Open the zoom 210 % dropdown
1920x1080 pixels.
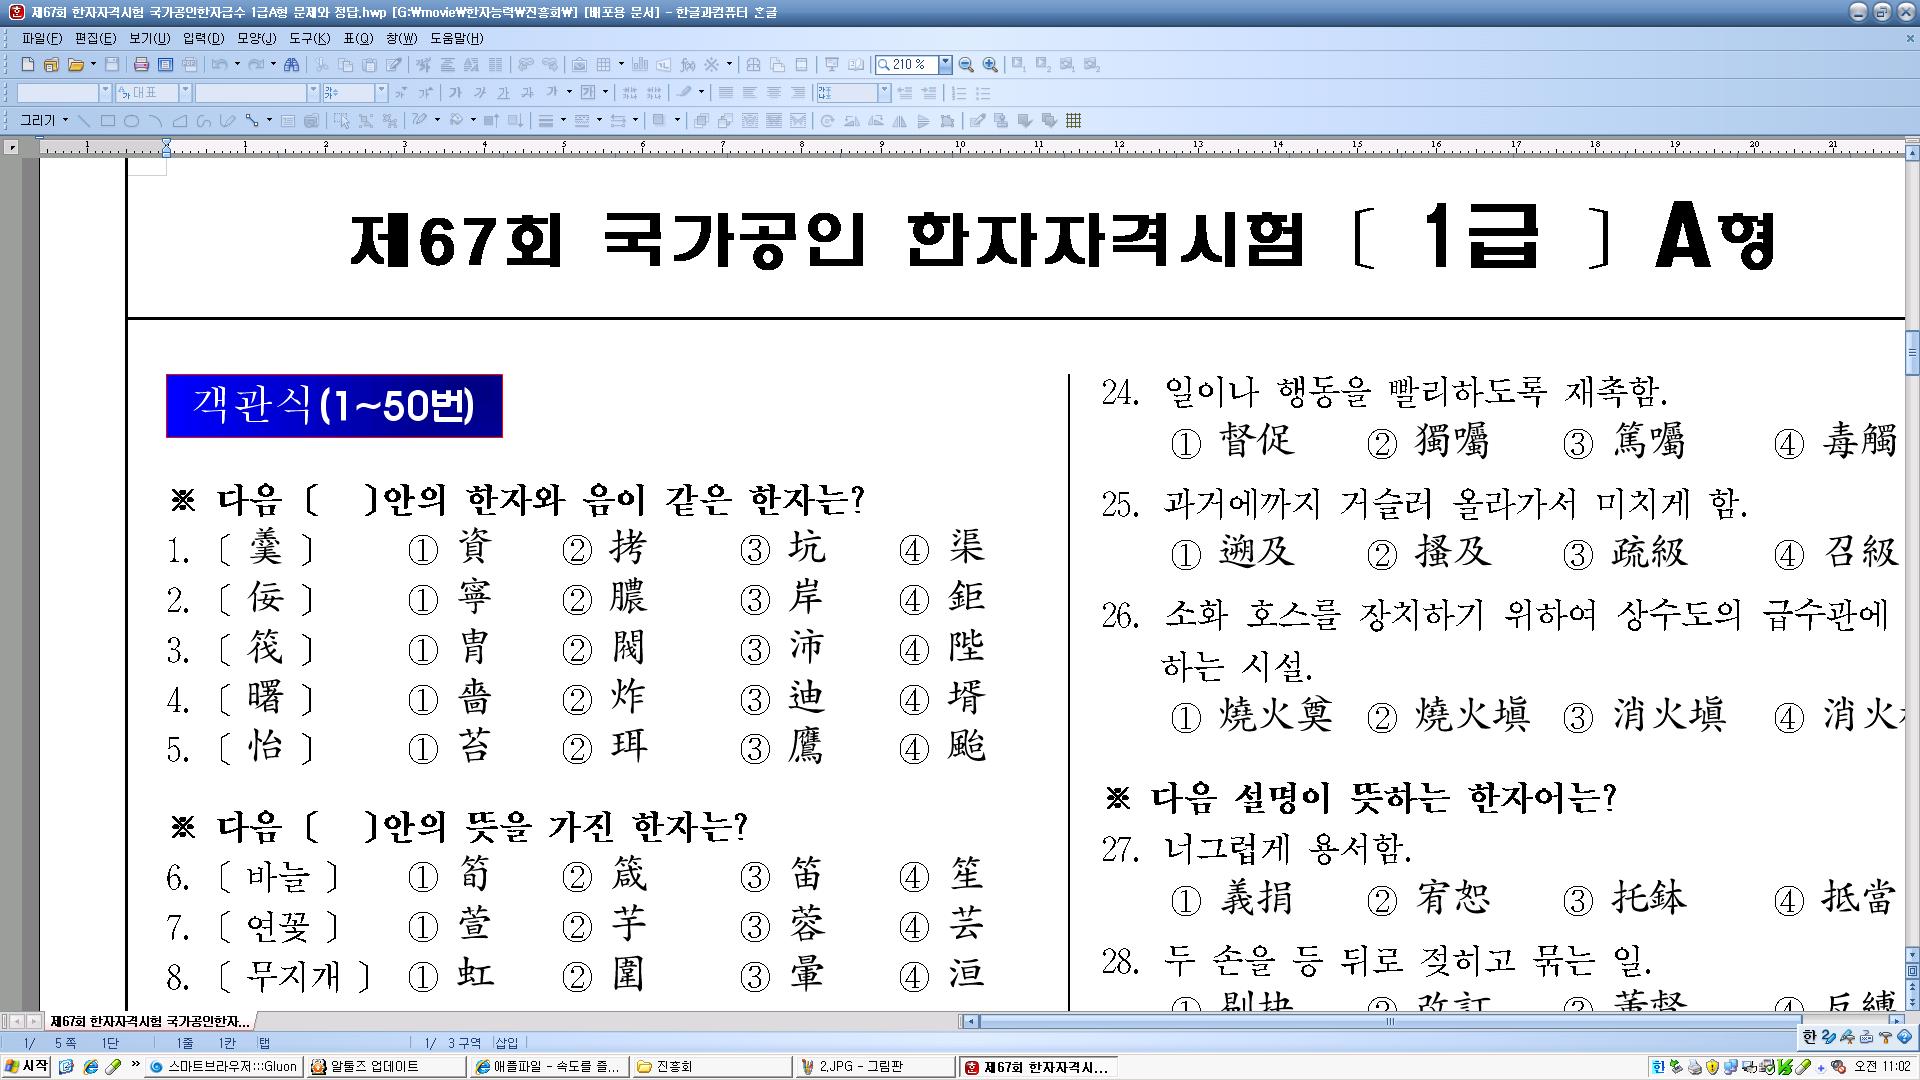[x=945, y=64]
